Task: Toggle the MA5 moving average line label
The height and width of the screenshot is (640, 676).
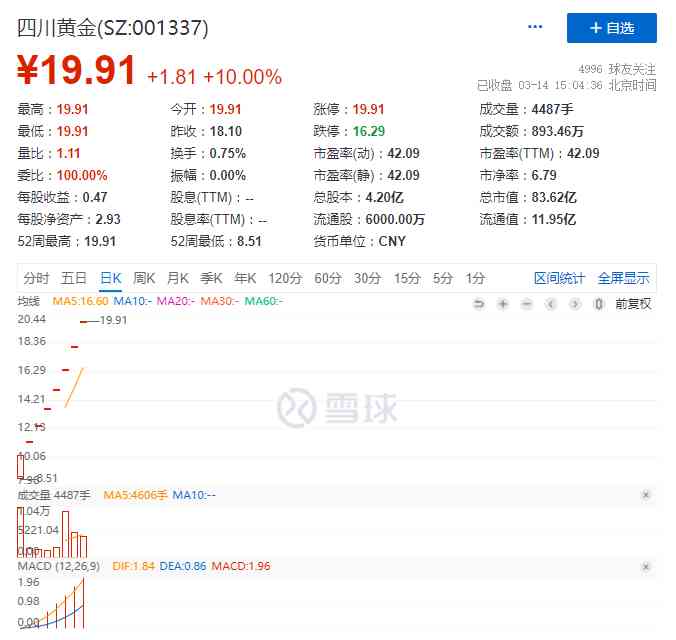Action: (x=78, y=301)
